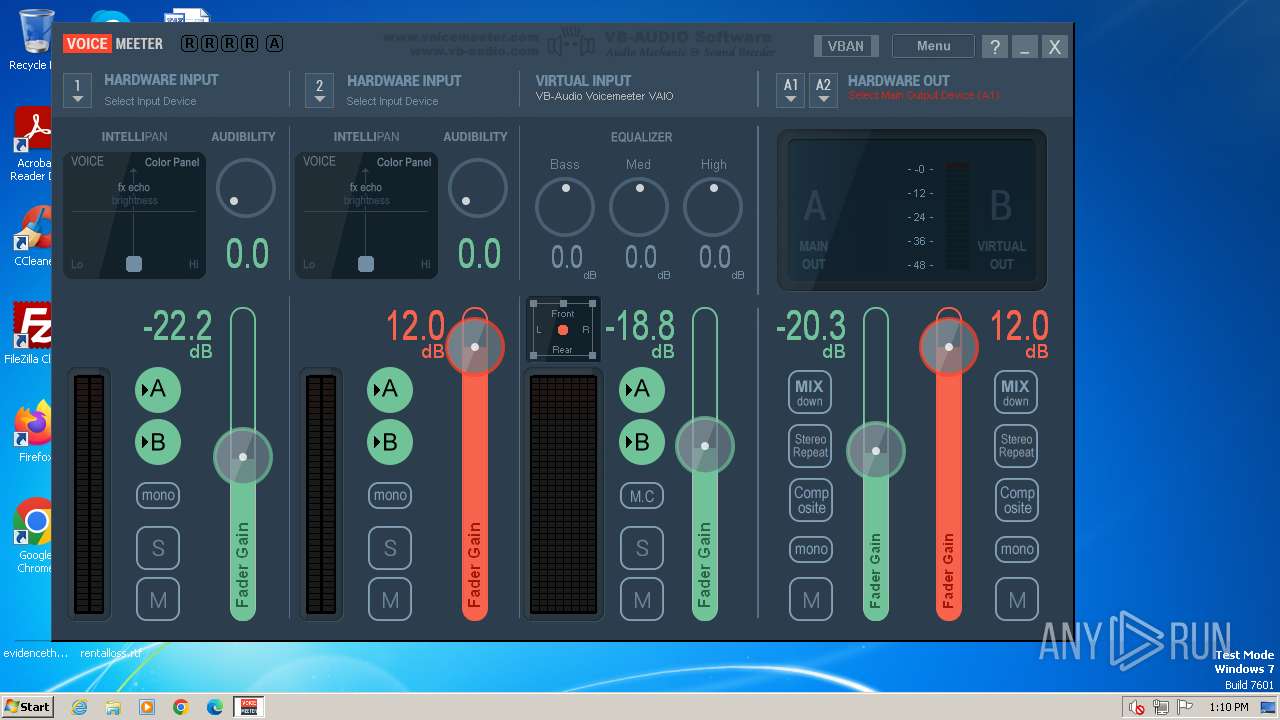Toggle bus B routing on Virtual Input

[642, 442]
